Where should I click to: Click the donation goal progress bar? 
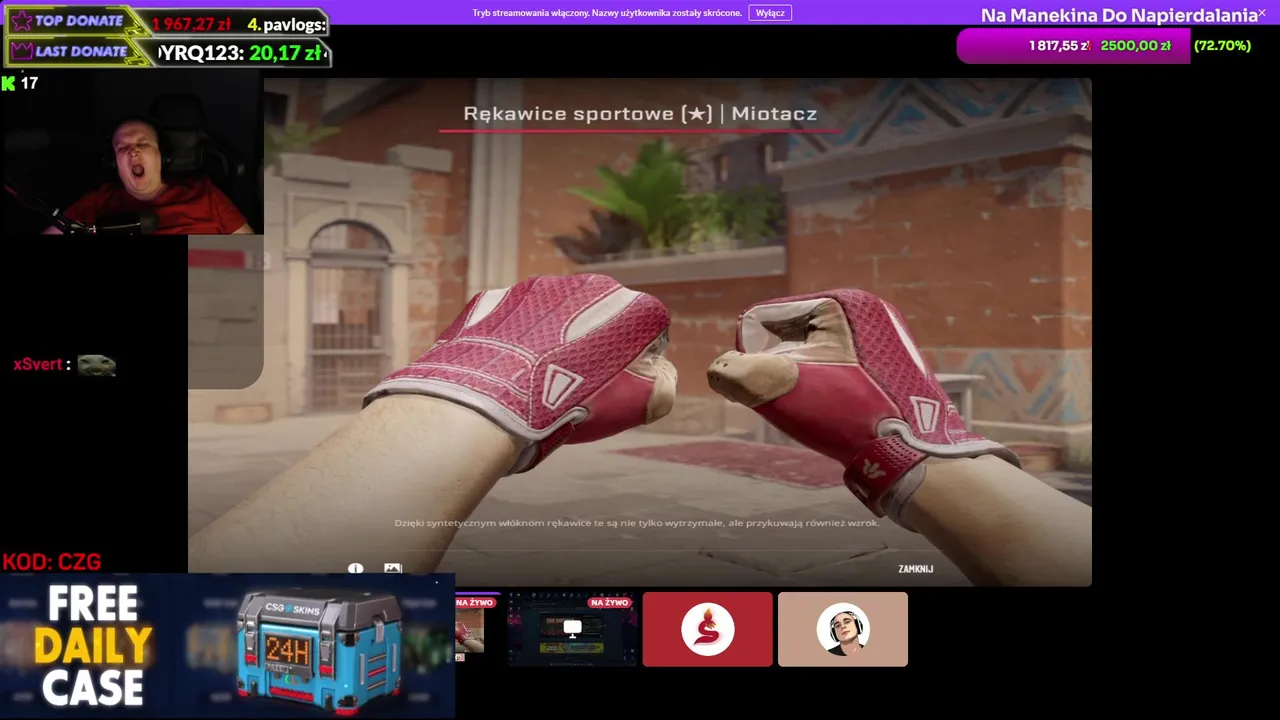(1073, 46)
